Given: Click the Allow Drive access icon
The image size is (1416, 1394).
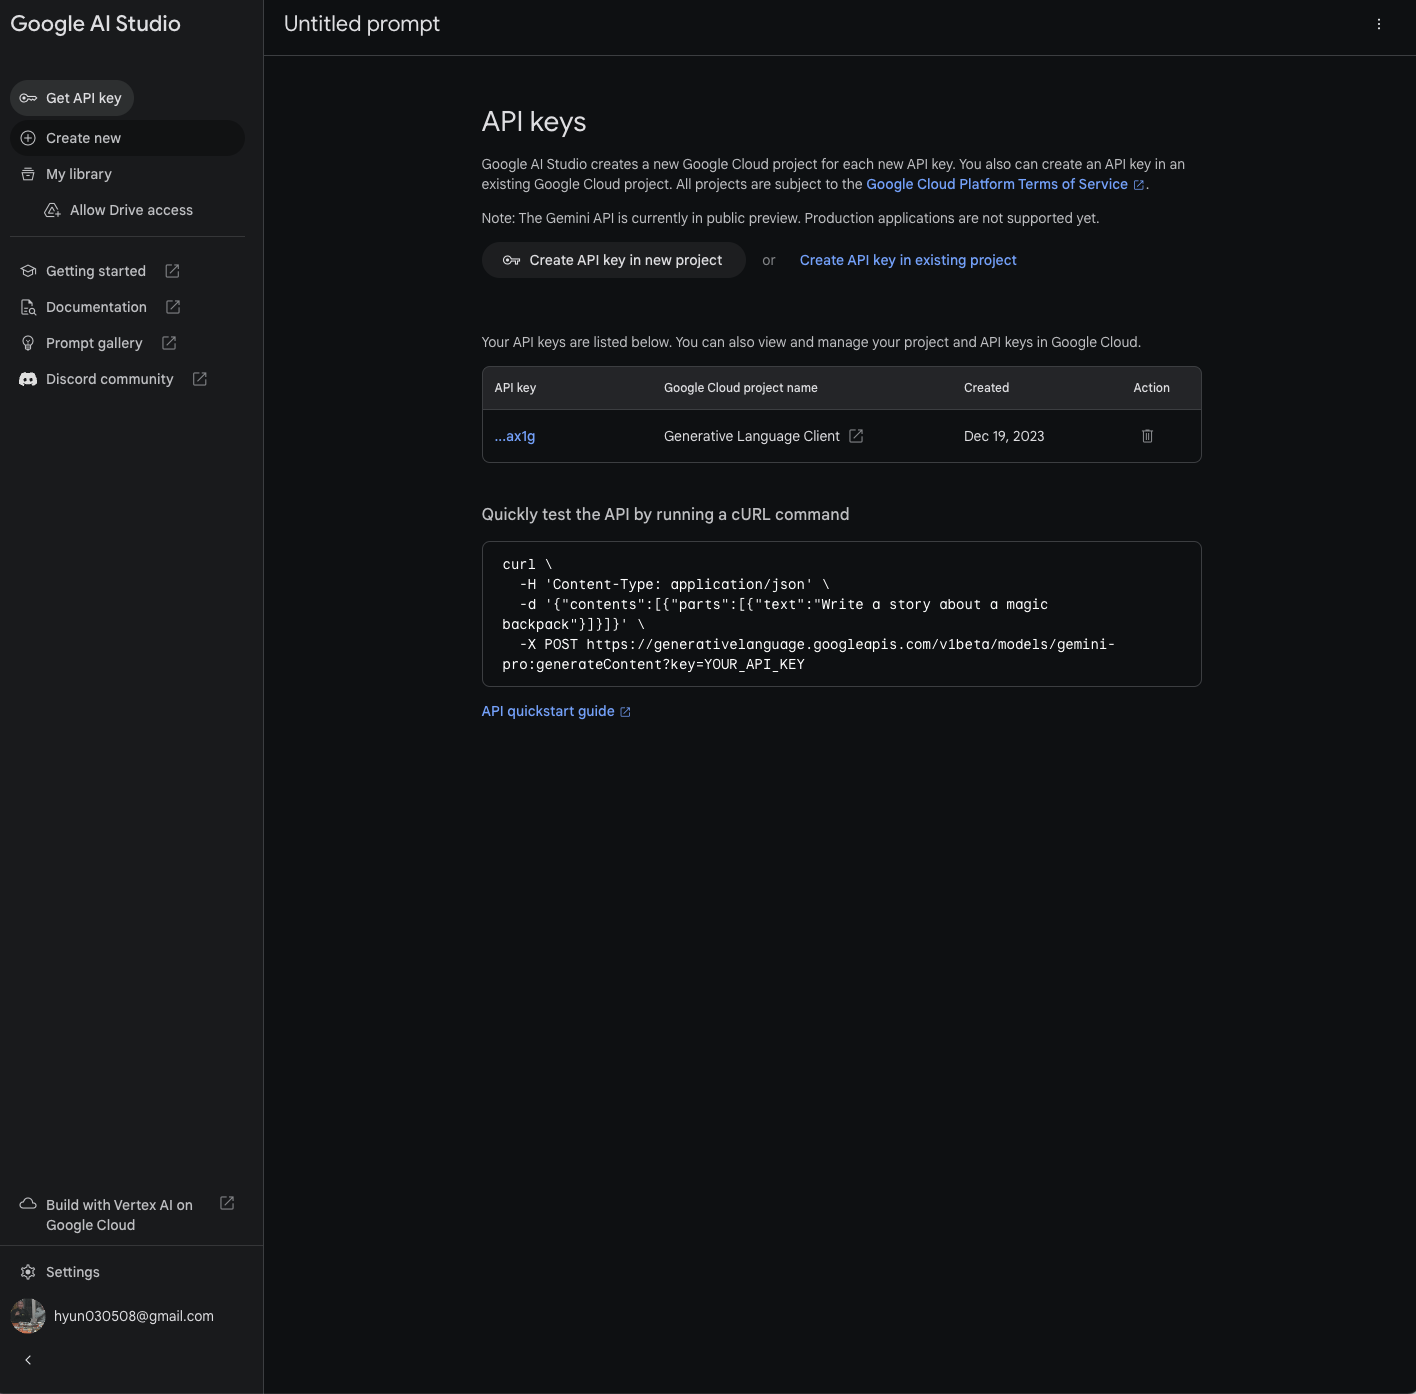Looking at the screenshot, I should tap(52, 210).
